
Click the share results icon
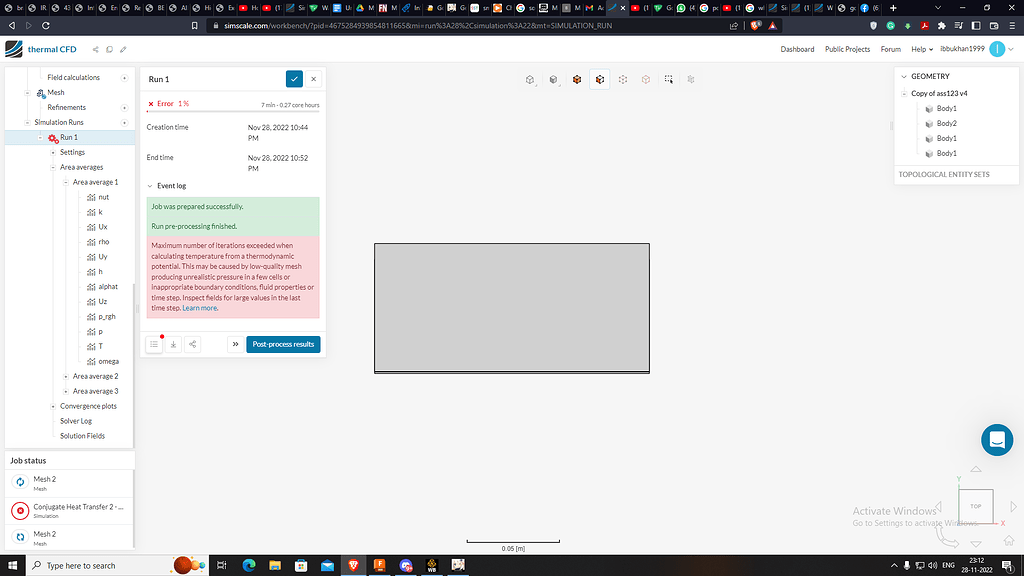tap(192, 344)
